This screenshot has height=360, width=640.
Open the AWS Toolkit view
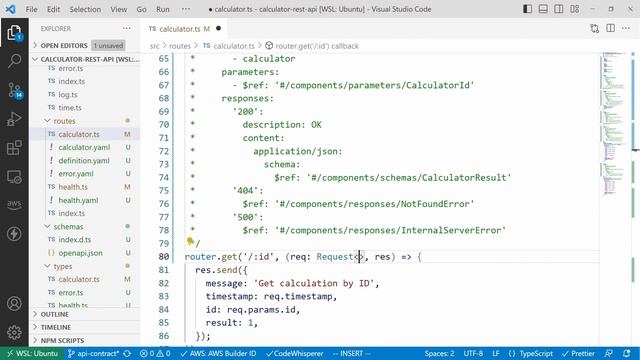click(14, 204)
